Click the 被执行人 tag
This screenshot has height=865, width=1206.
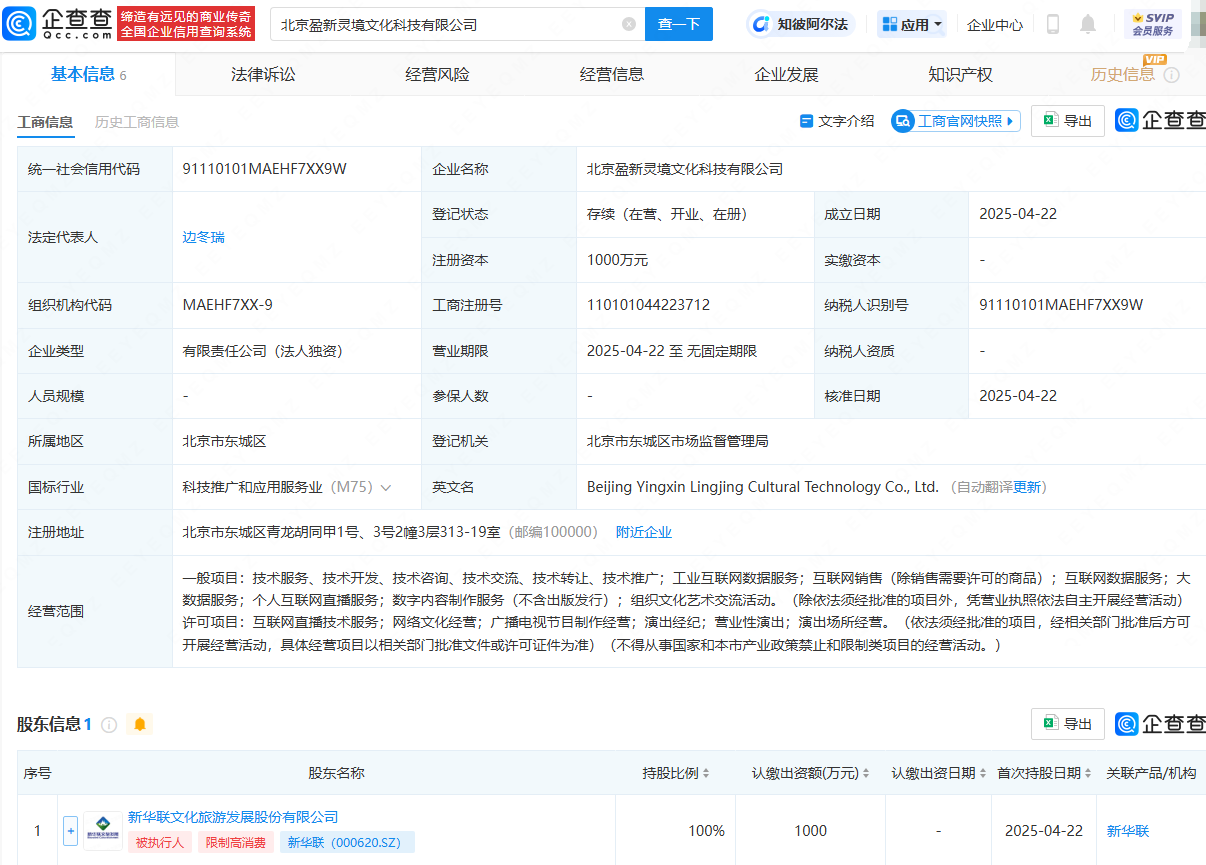(160, 842)
